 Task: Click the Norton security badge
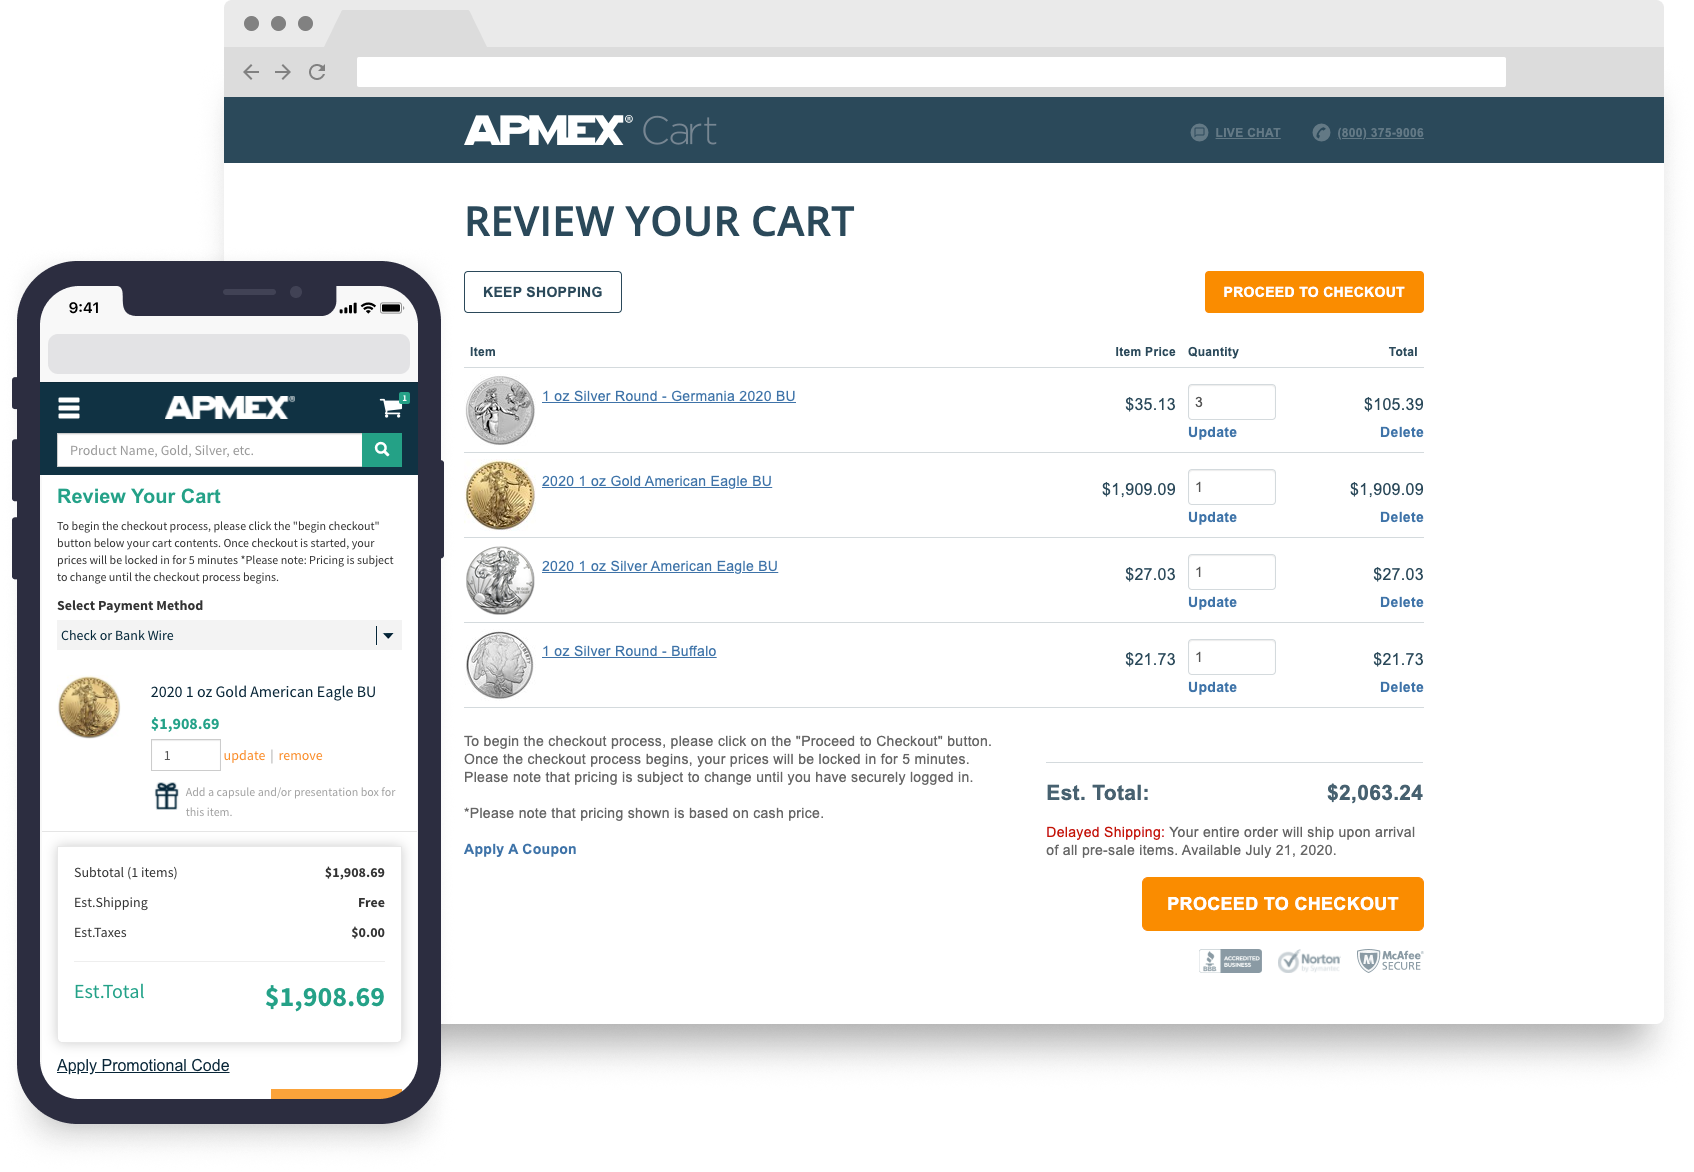[x=1308, y=960]
